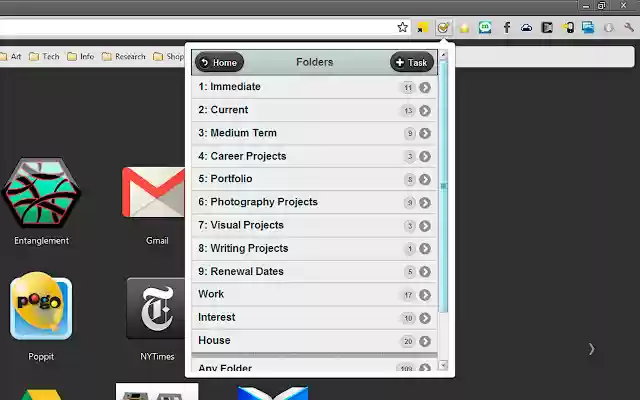Image resolution: width=640 pixels, height=400 pixels.
Task: Expand arrow on 6: Photography Projects row
Action: coord(425,203)
